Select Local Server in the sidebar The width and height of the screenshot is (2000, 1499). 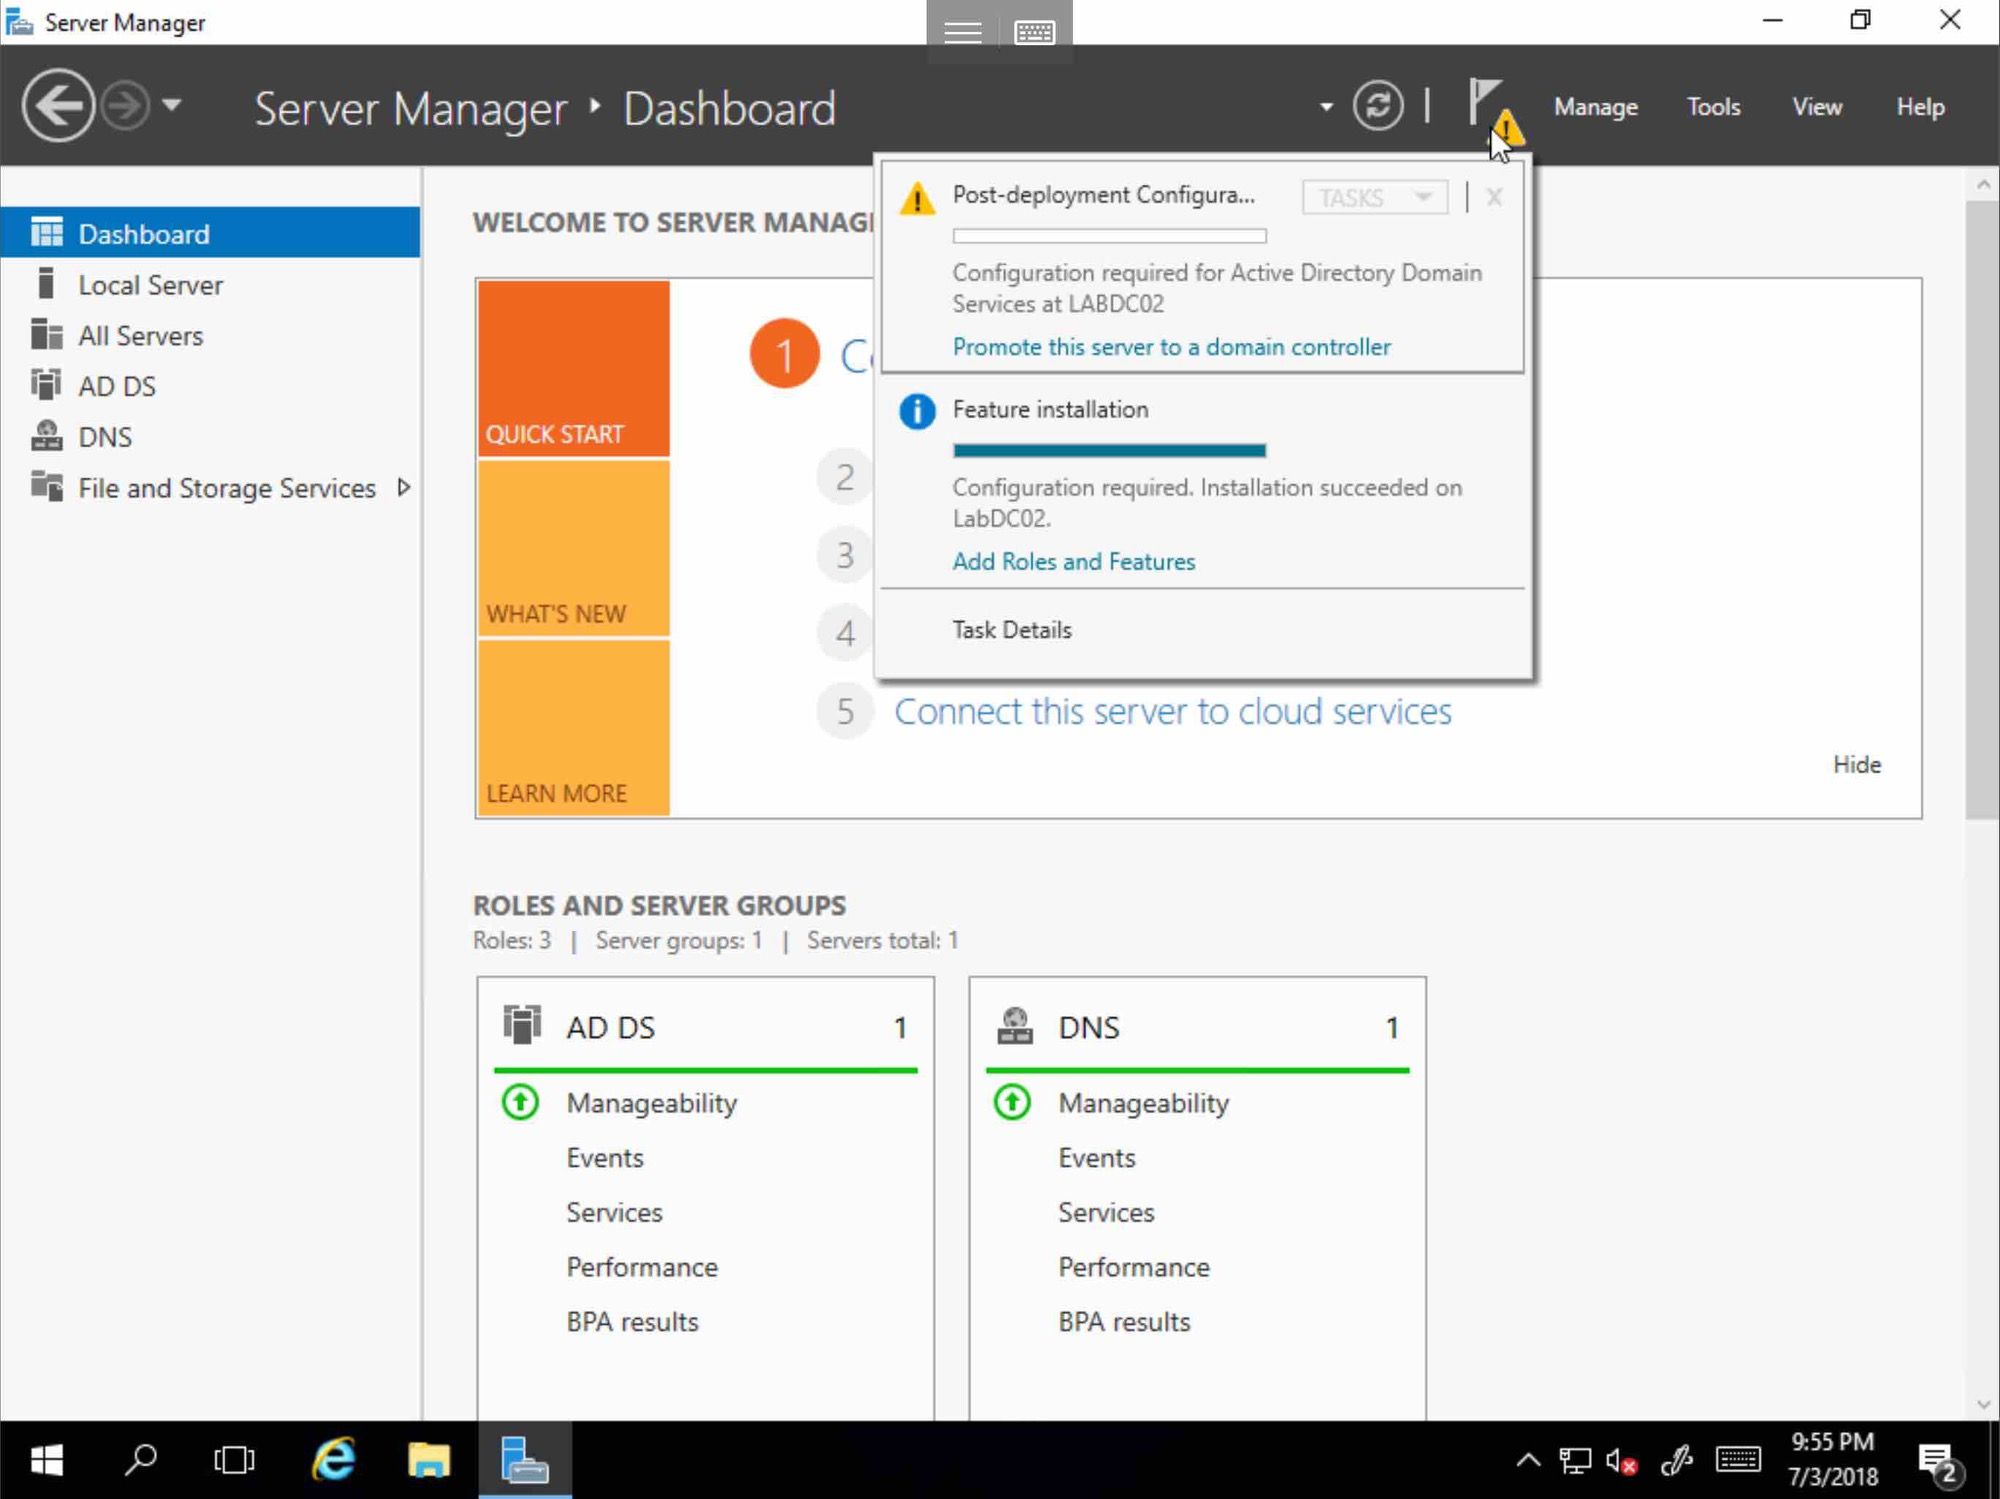click(x=210, y=284)
